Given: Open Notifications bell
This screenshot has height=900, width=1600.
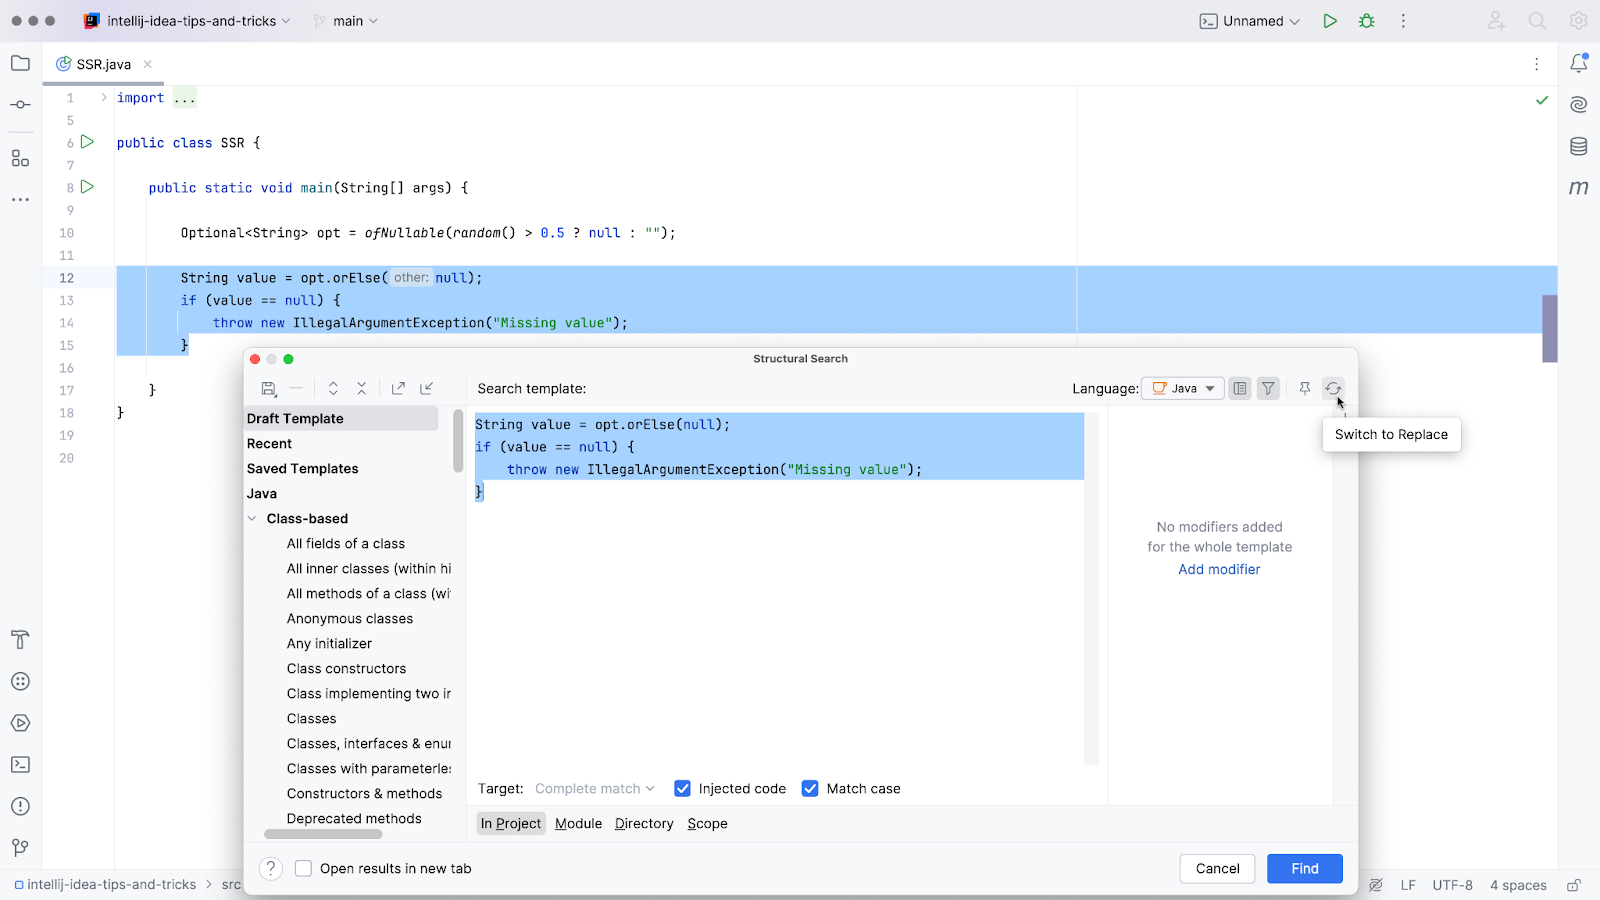Looking at the screenshot, I should pyautogui.click(x=1579, y=63).
